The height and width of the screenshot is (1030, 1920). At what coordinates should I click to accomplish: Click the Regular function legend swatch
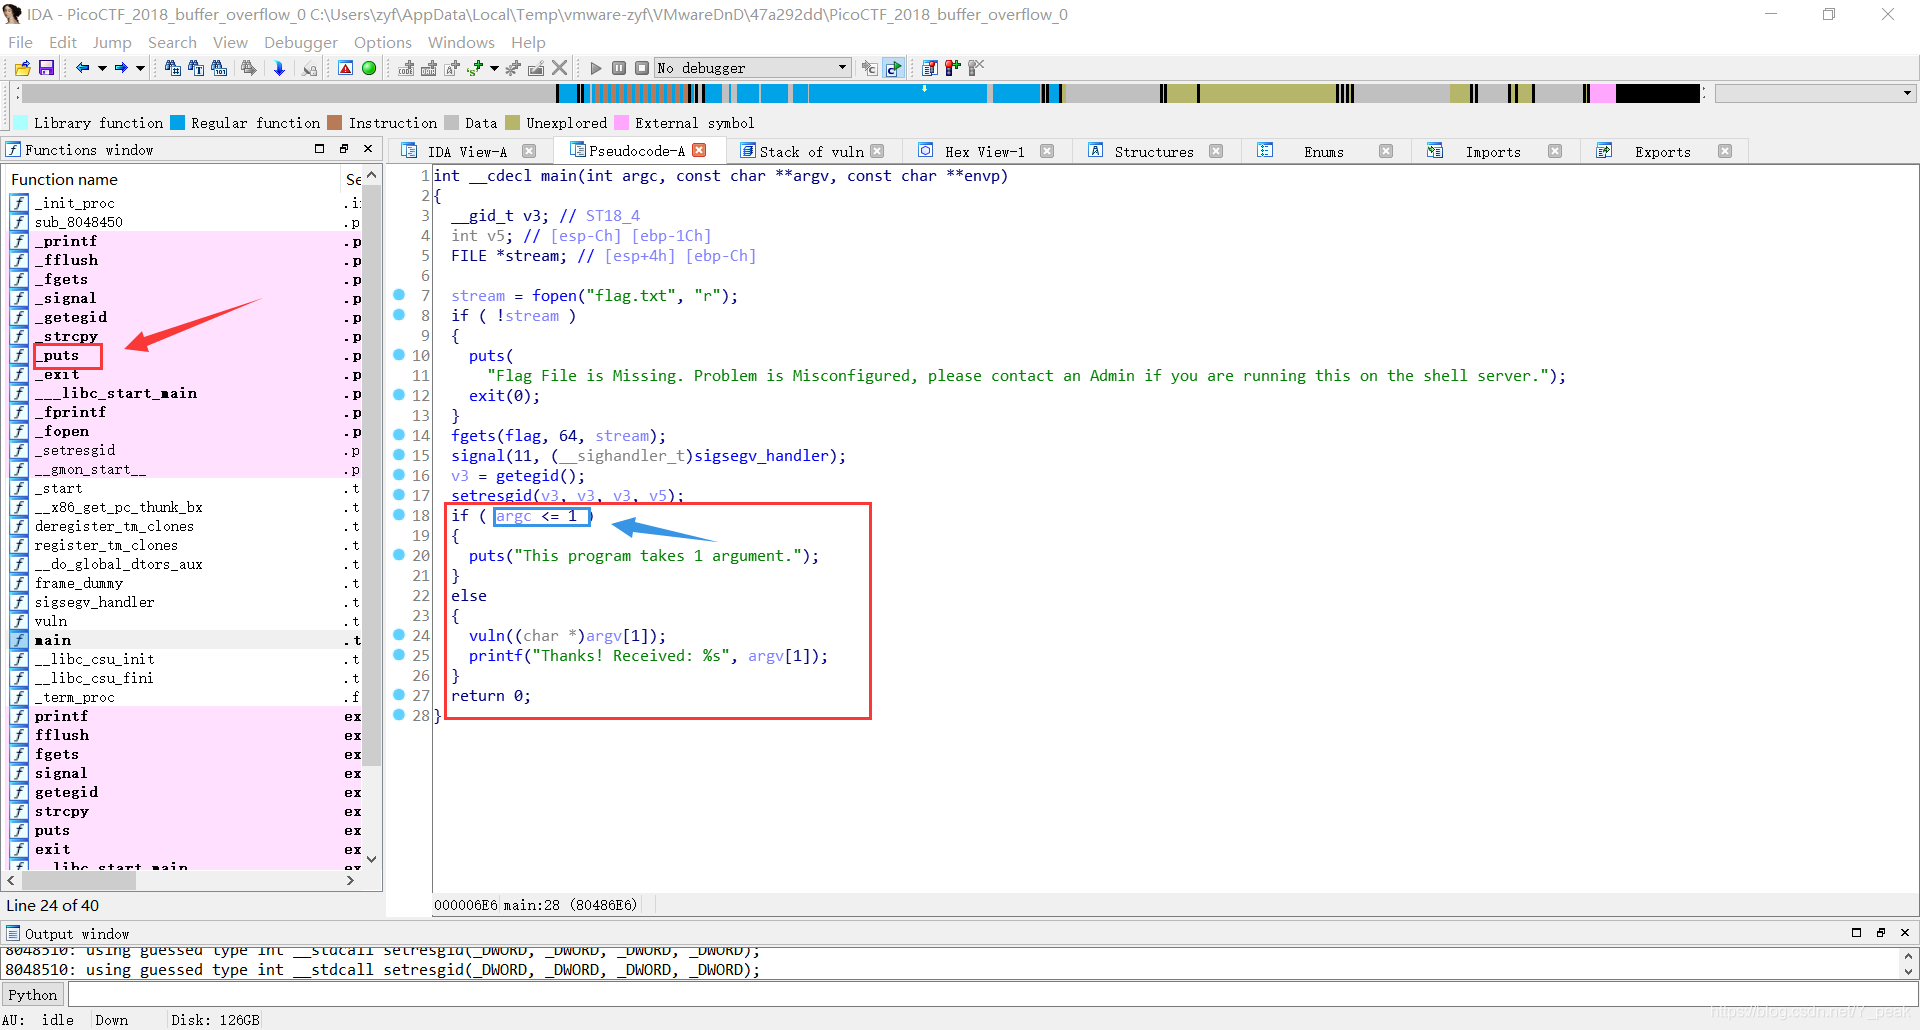click(178, 123)
